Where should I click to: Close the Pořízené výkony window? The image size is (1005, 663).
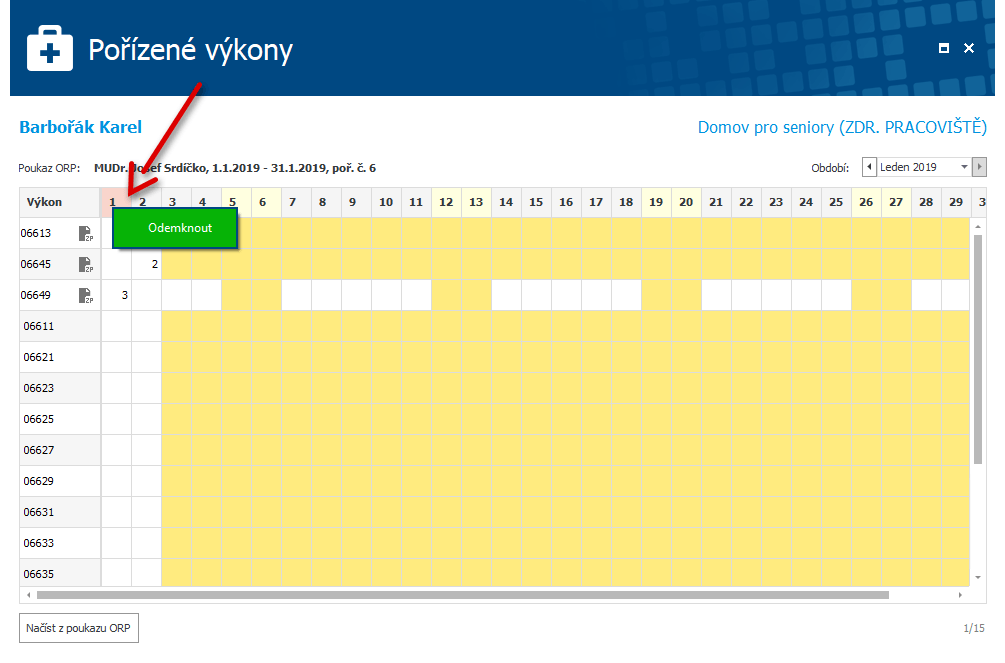969,48
